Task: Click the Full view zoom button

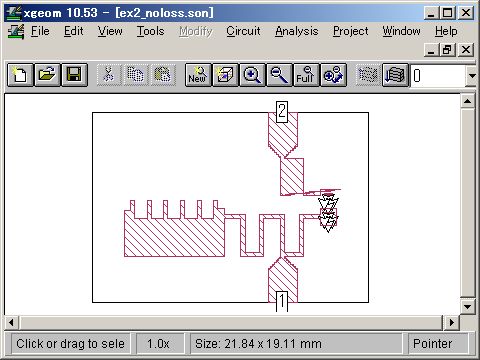Action: (306, 75)
